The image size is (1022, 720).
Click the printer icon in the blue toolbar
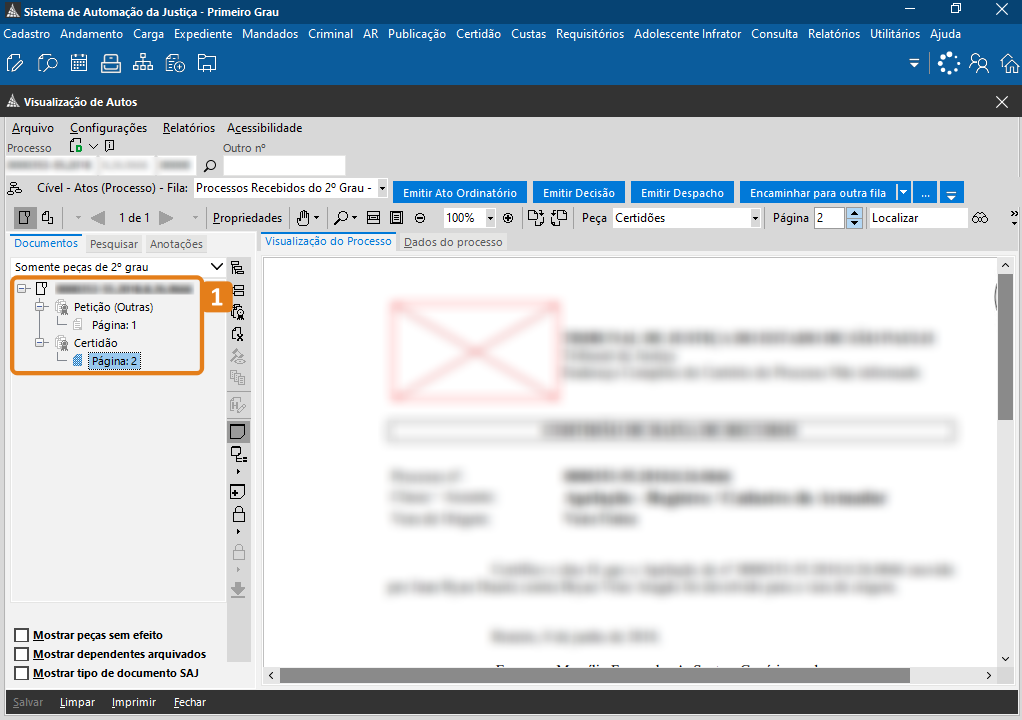[111, 64]
